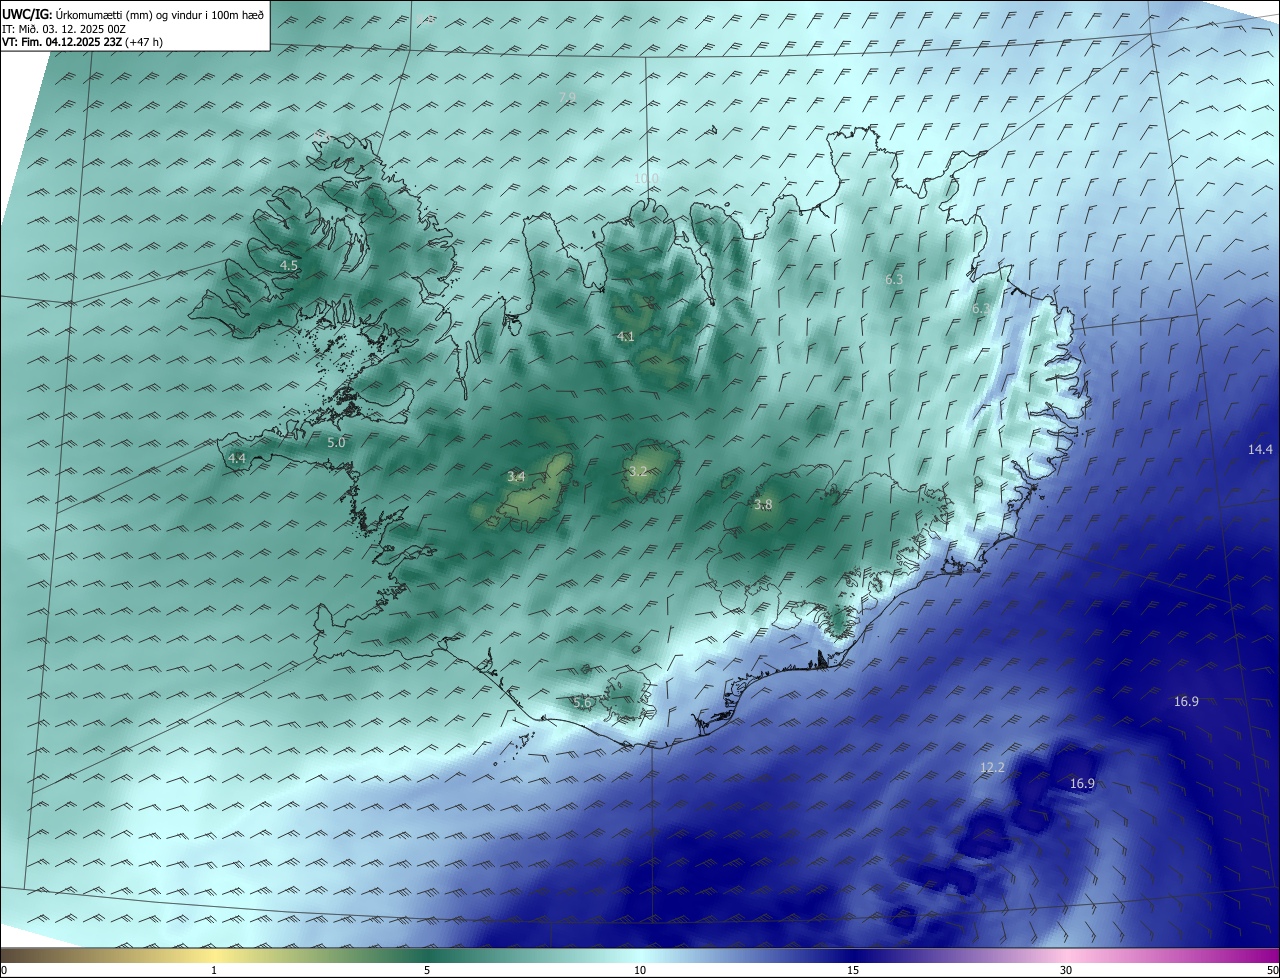Click the 4.1 value label on the map
This screenshot has width=1280, height=978.
[625, 337]
